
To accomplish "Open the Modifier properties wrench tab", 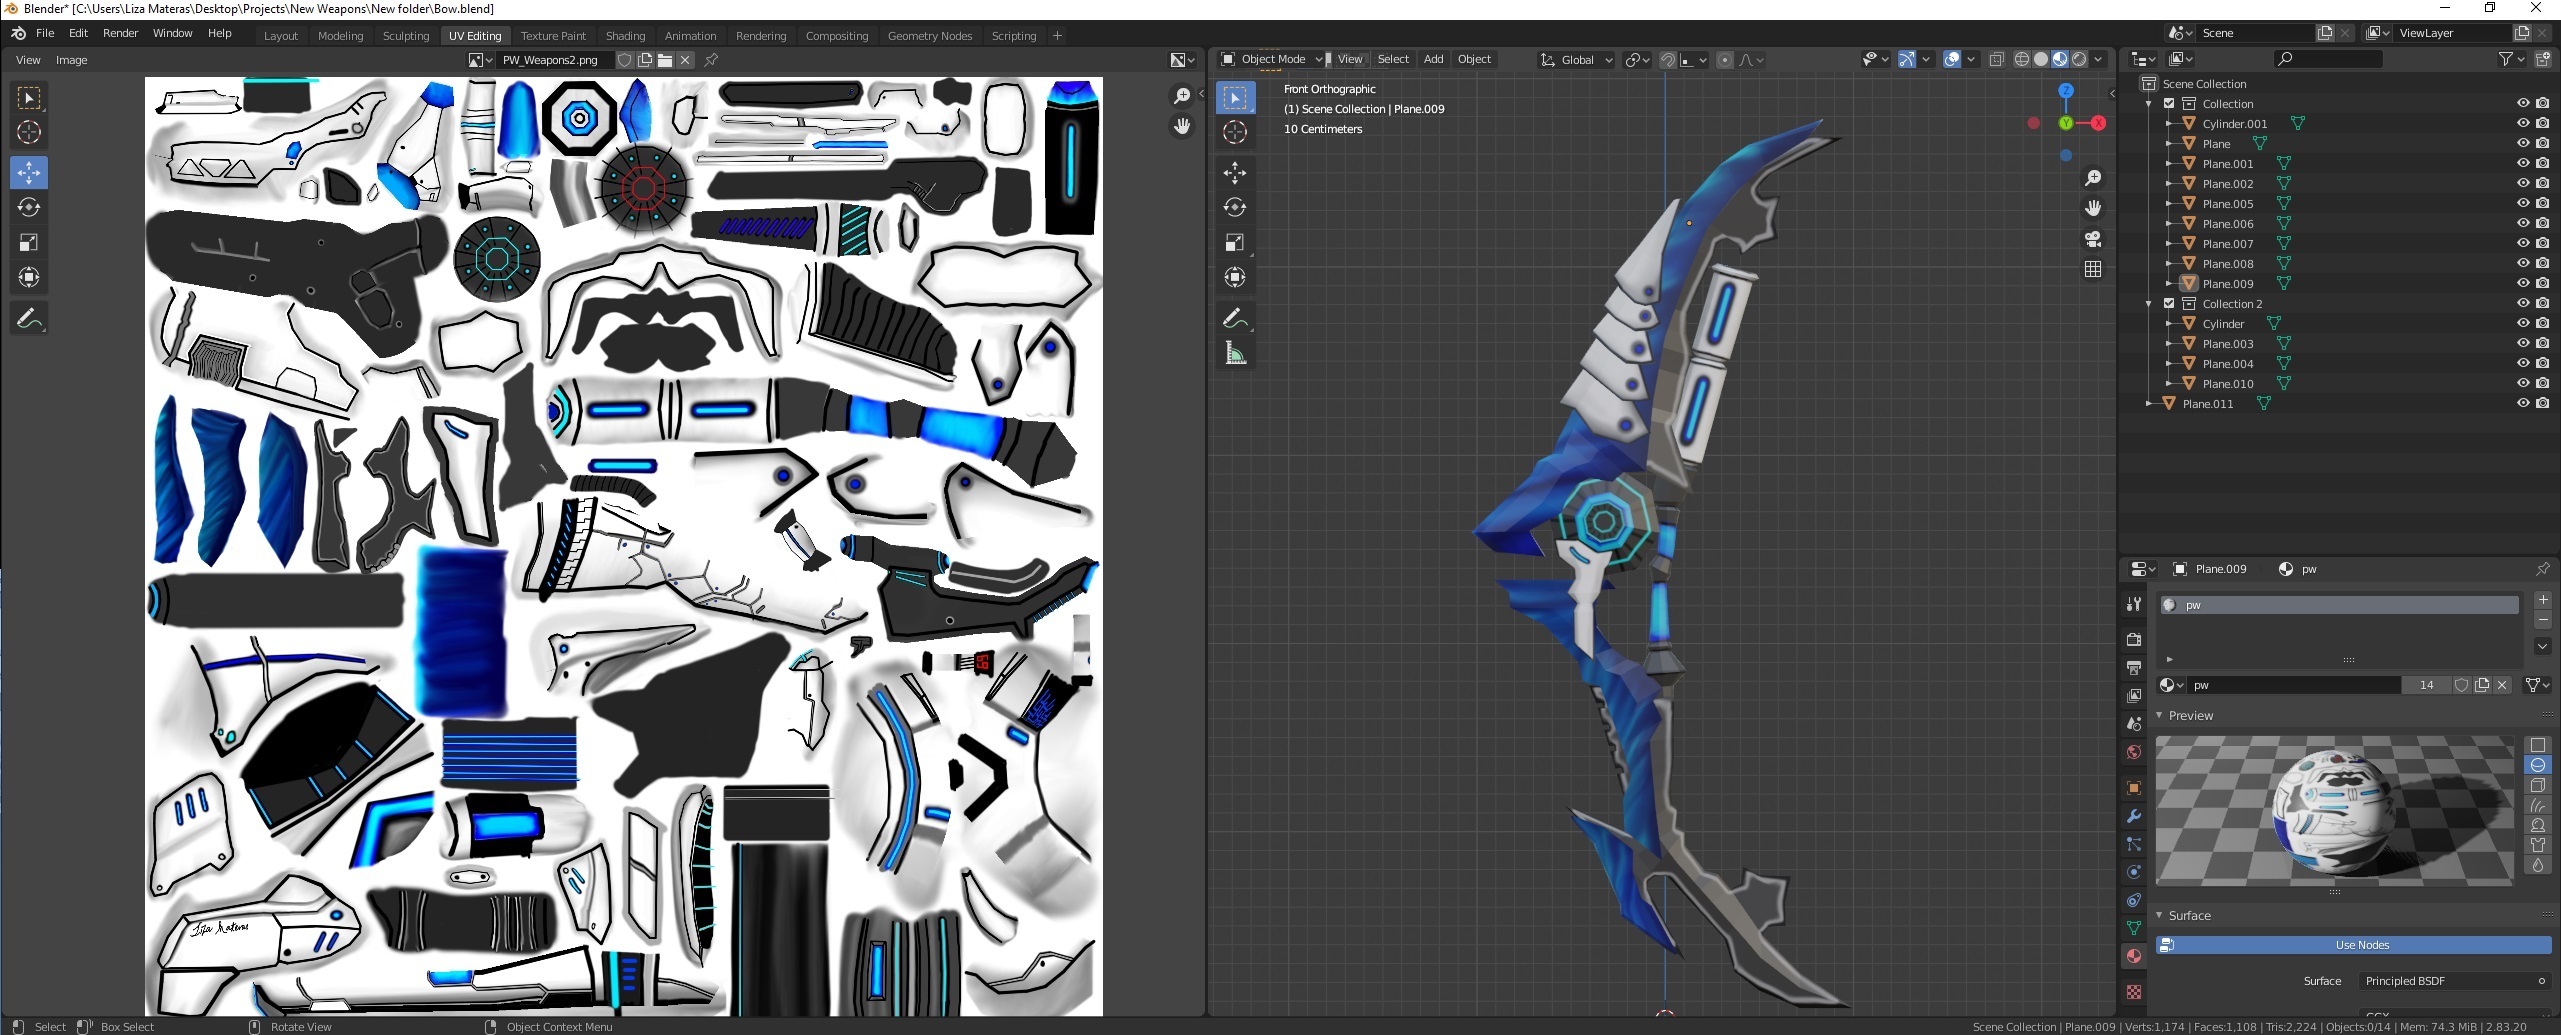I will pos(2133,816).
